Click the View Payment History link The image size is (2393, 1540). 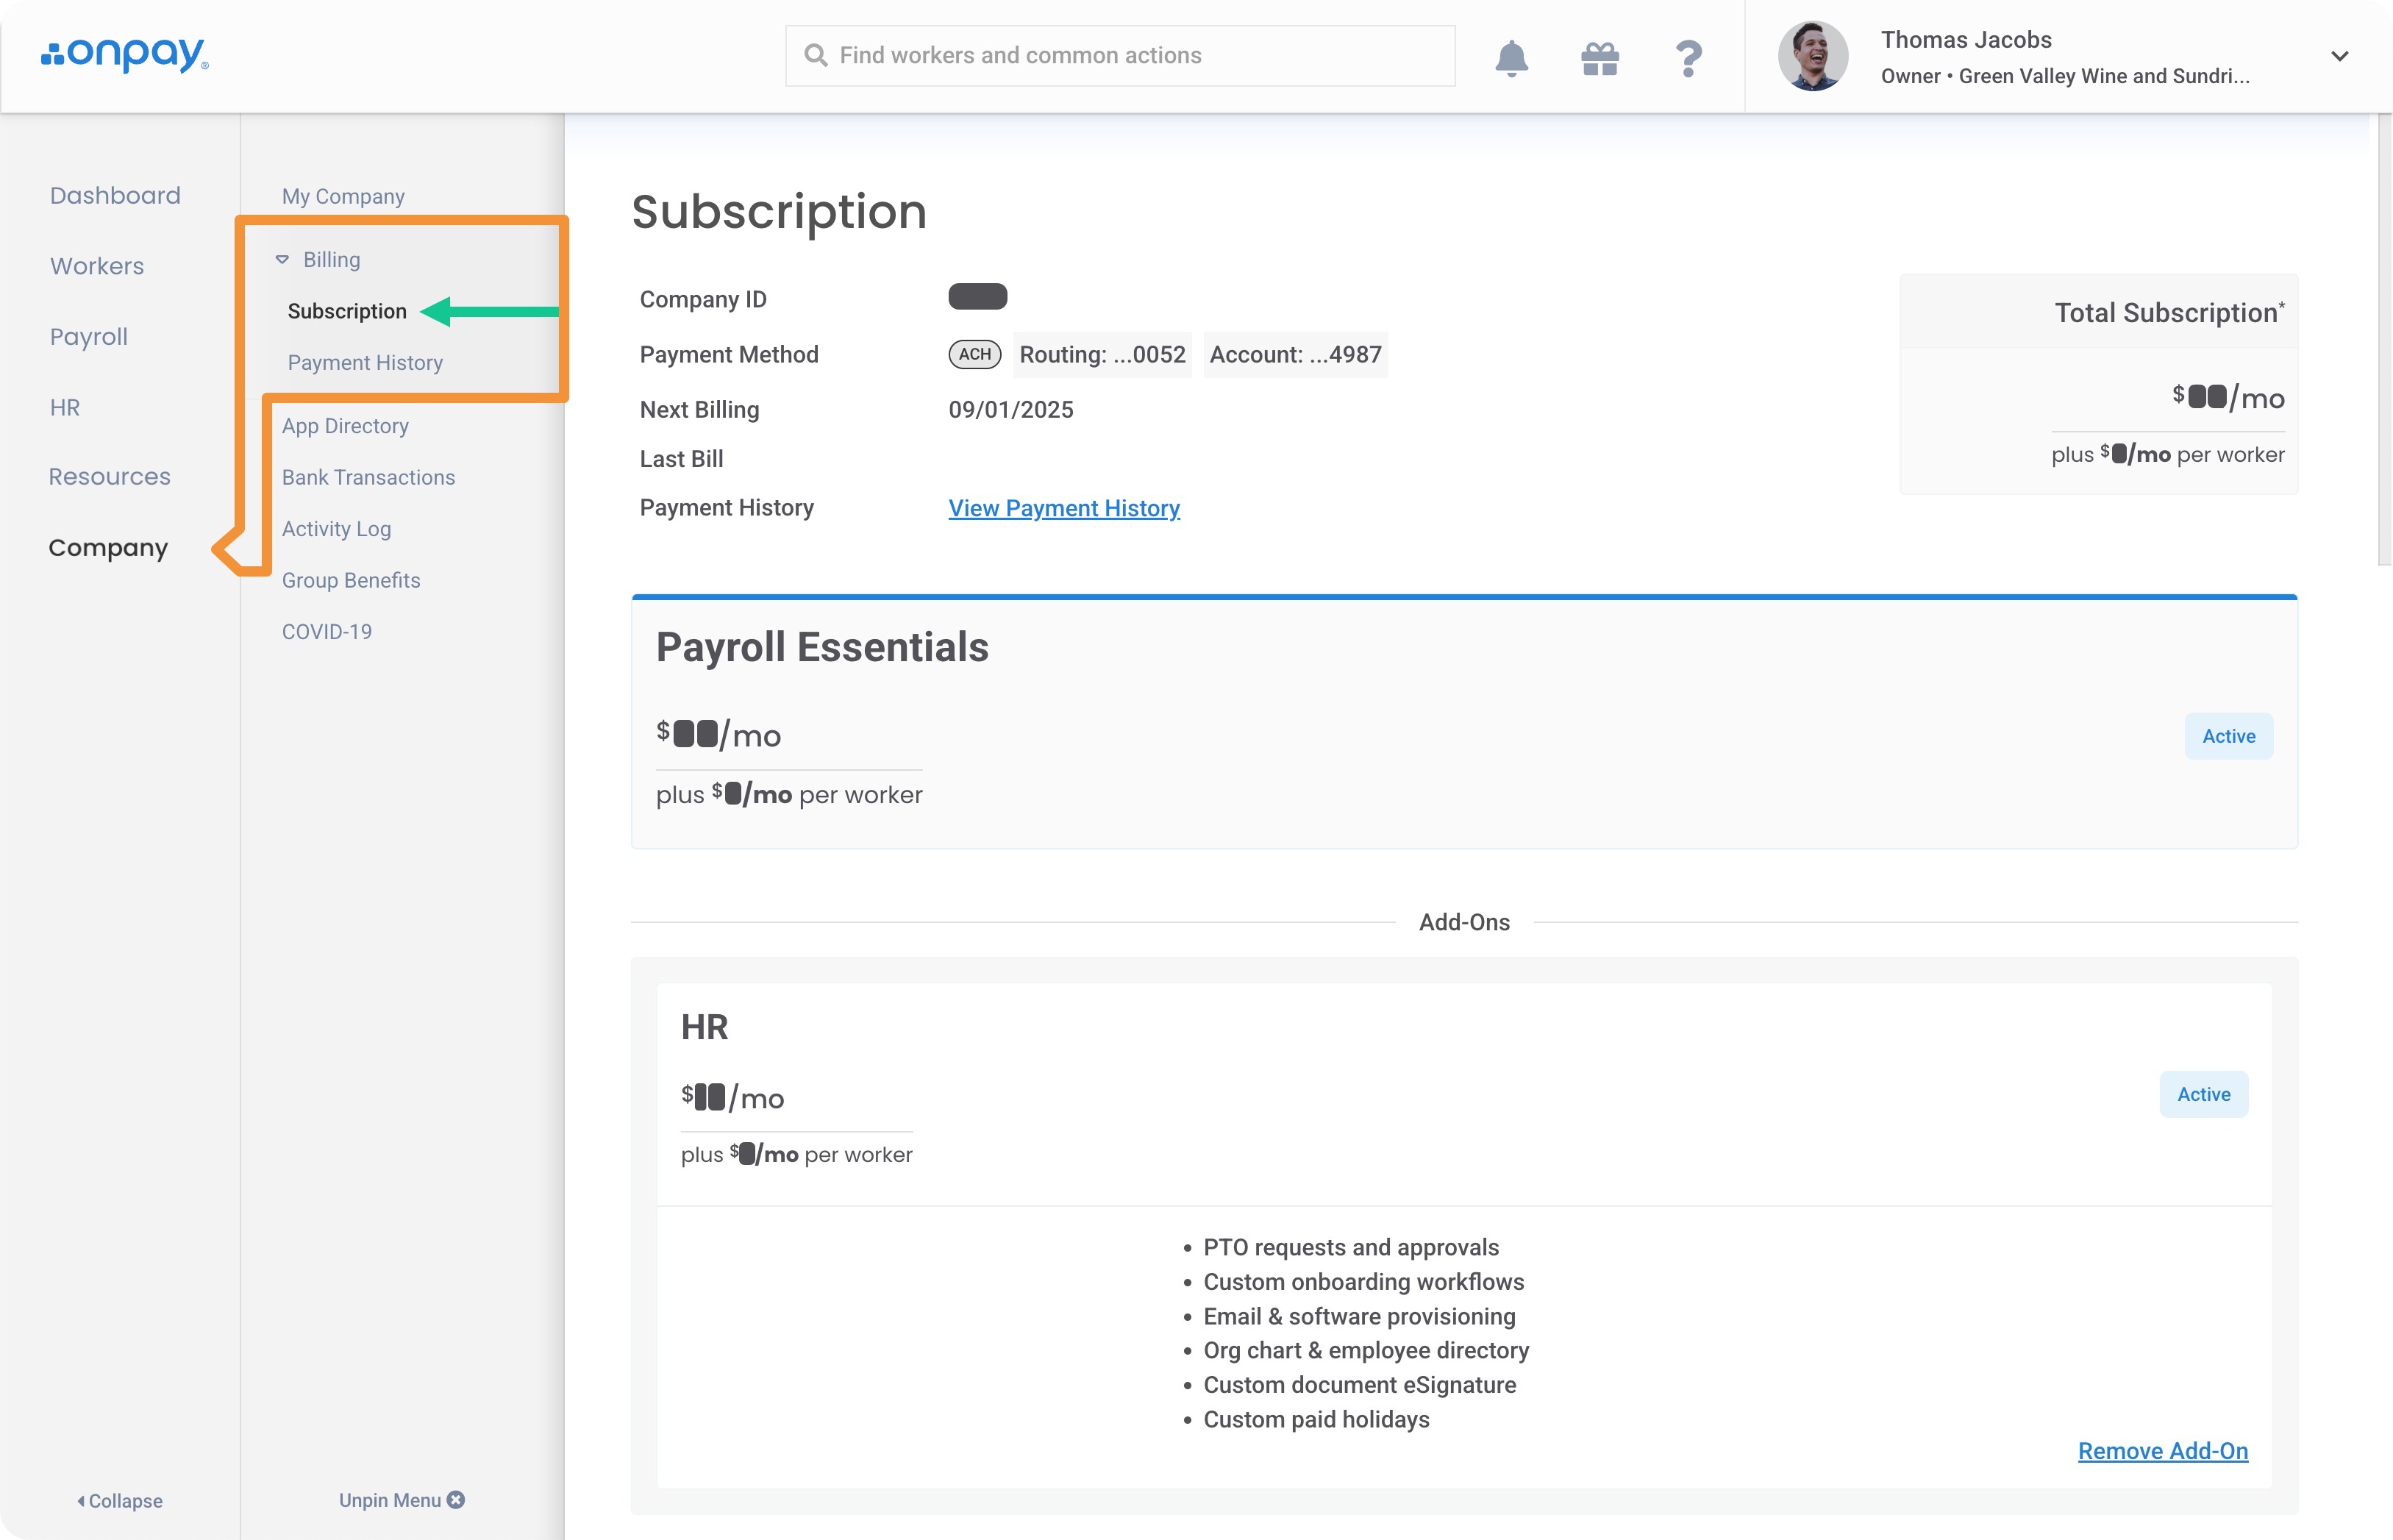pyautogui.click(x=1063, y=508)
